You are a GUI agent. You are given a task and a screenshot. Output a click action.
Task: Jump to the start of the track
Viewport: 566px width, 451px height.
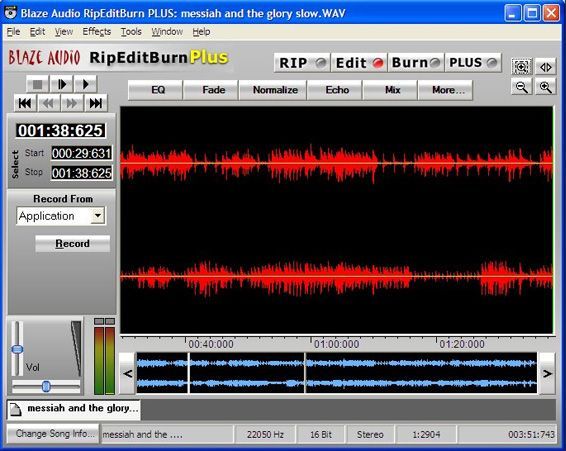[25, 103]
